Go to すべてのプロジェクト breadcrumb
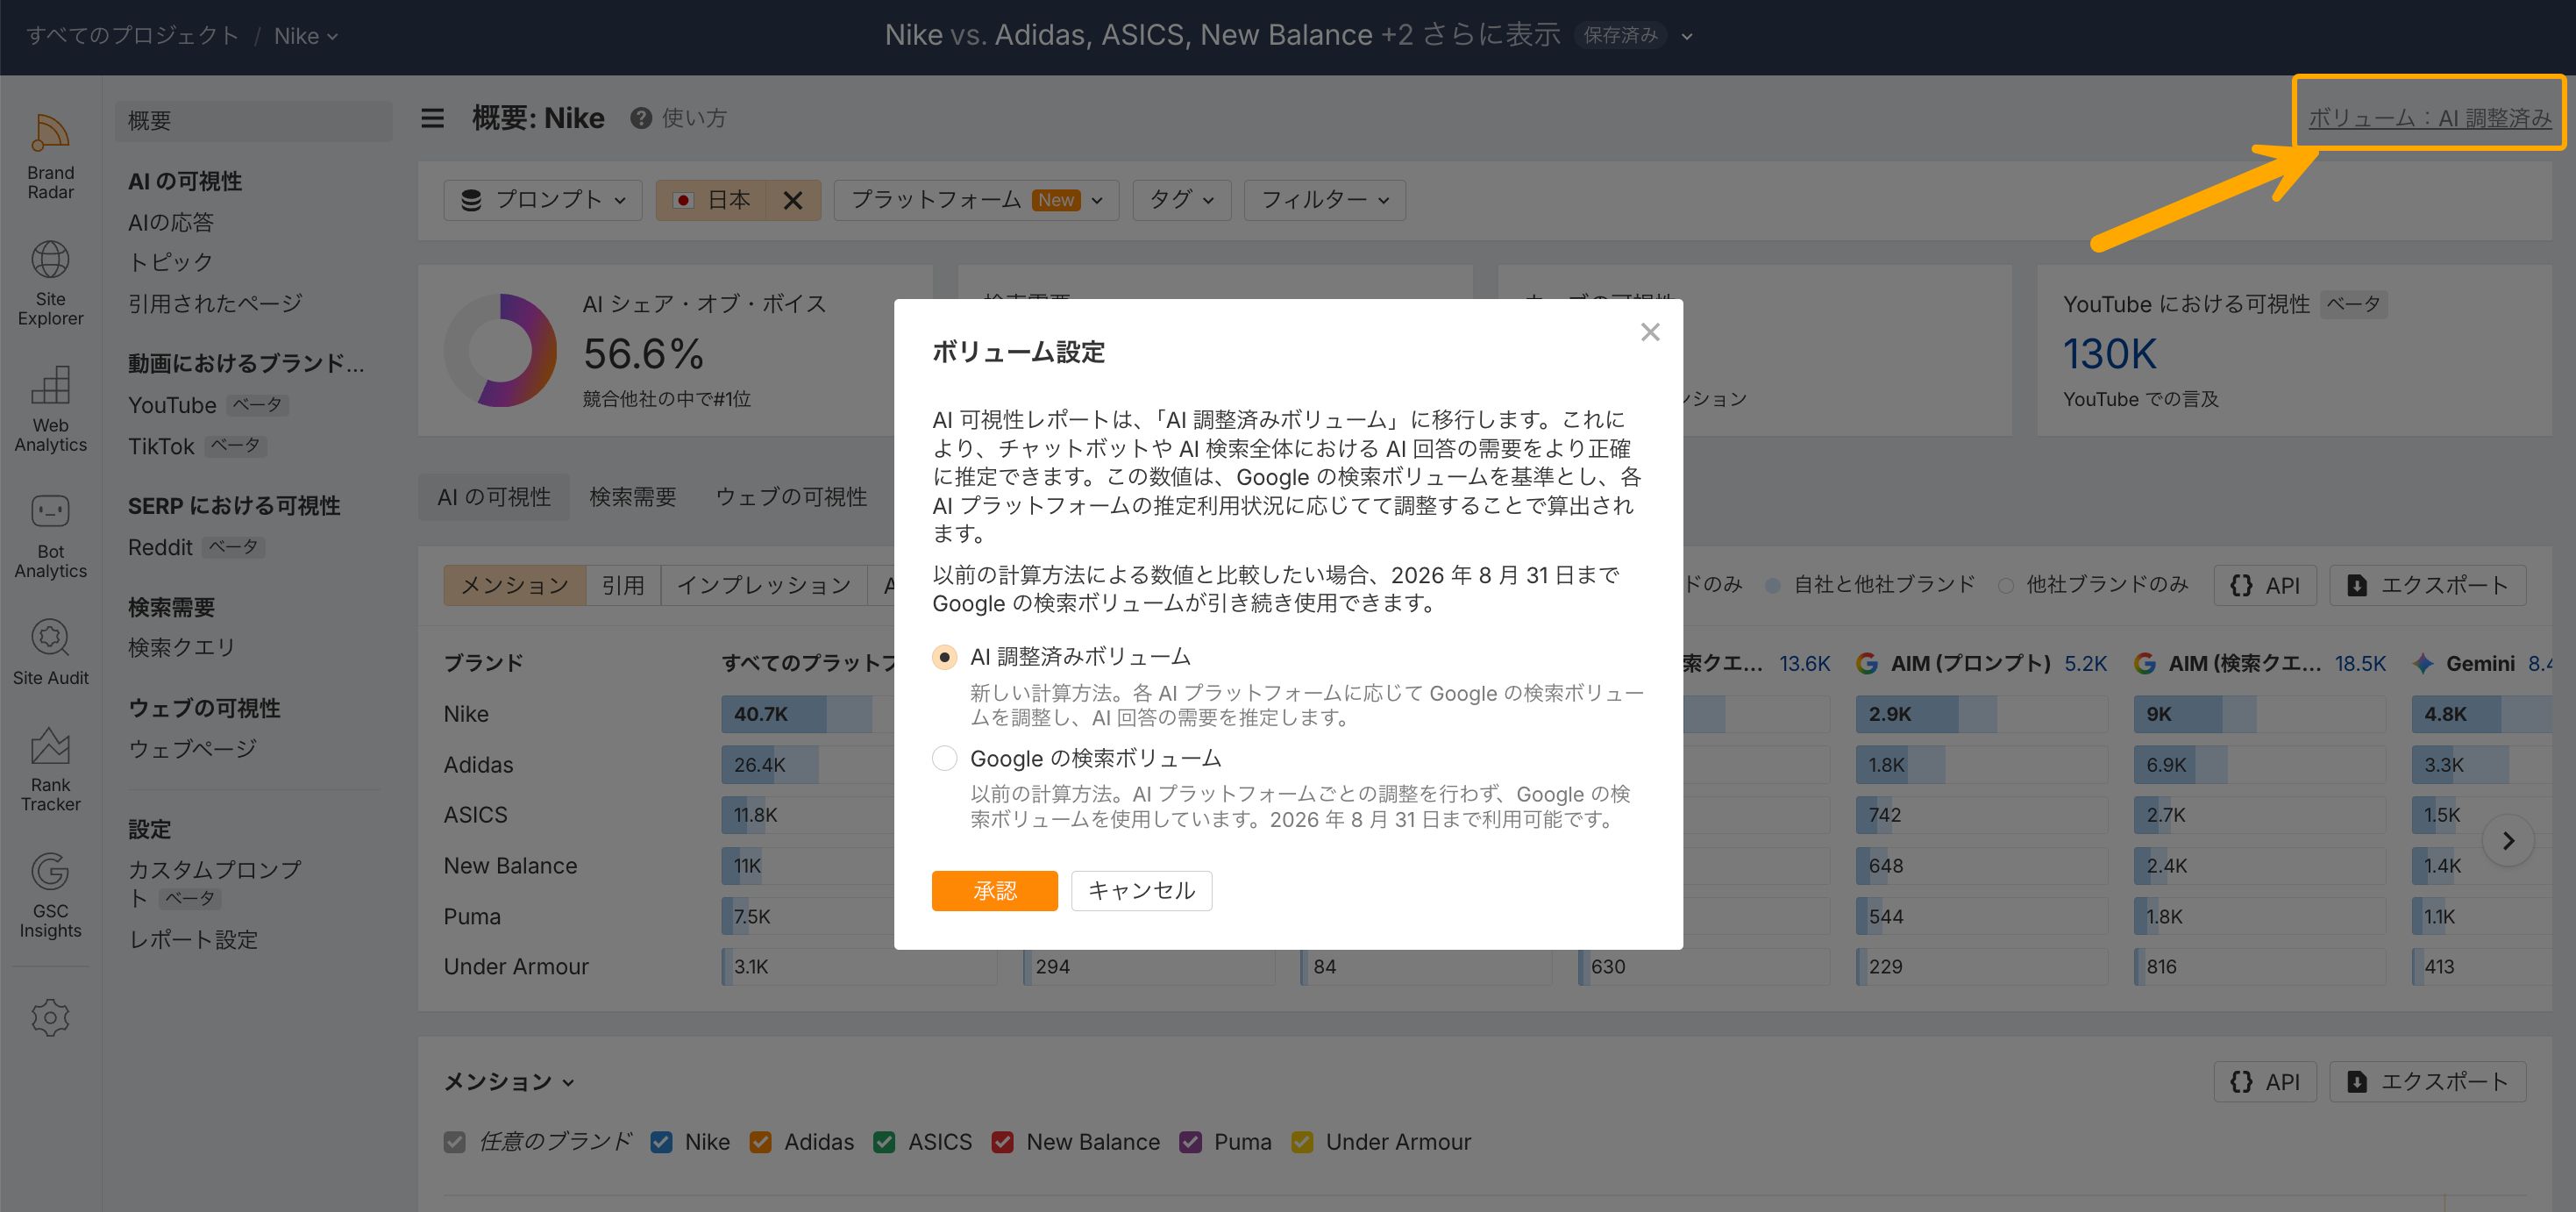 point(133,36)
